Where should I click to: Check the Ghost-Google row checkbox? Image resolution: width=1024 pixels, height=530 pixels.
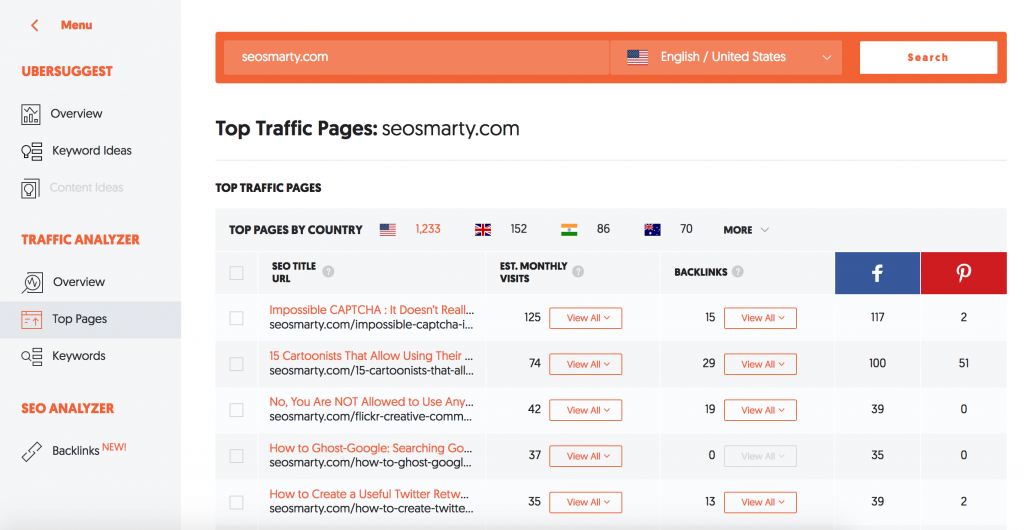[x=236, y=456]
